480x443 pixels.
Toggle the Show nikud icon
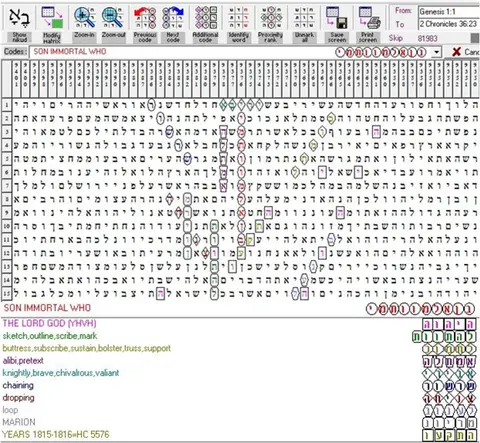(19, 18)
